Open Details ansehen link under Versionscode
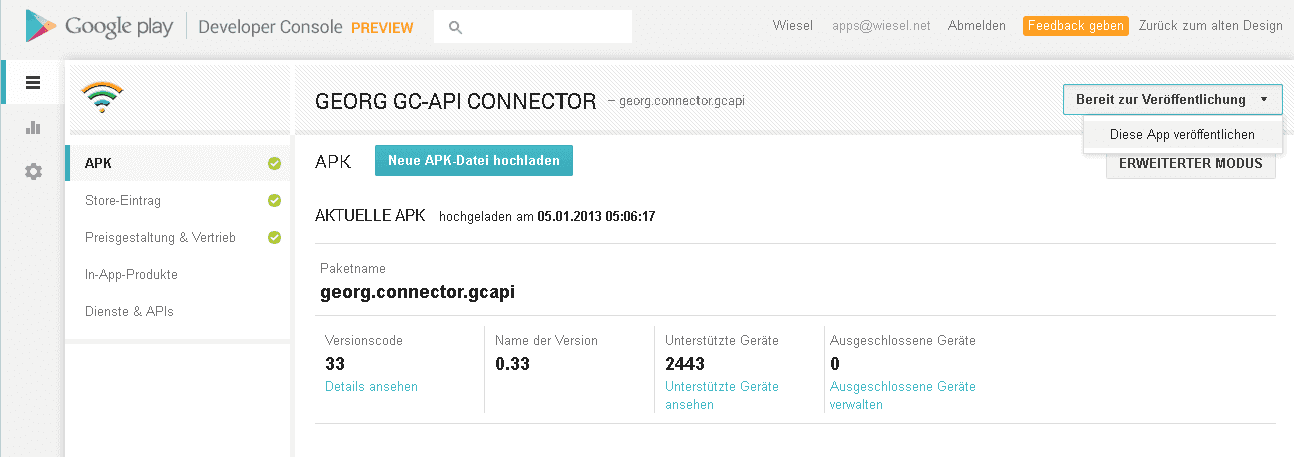The height and width of the screenshot is (457, 1294). tap(371, 386)
